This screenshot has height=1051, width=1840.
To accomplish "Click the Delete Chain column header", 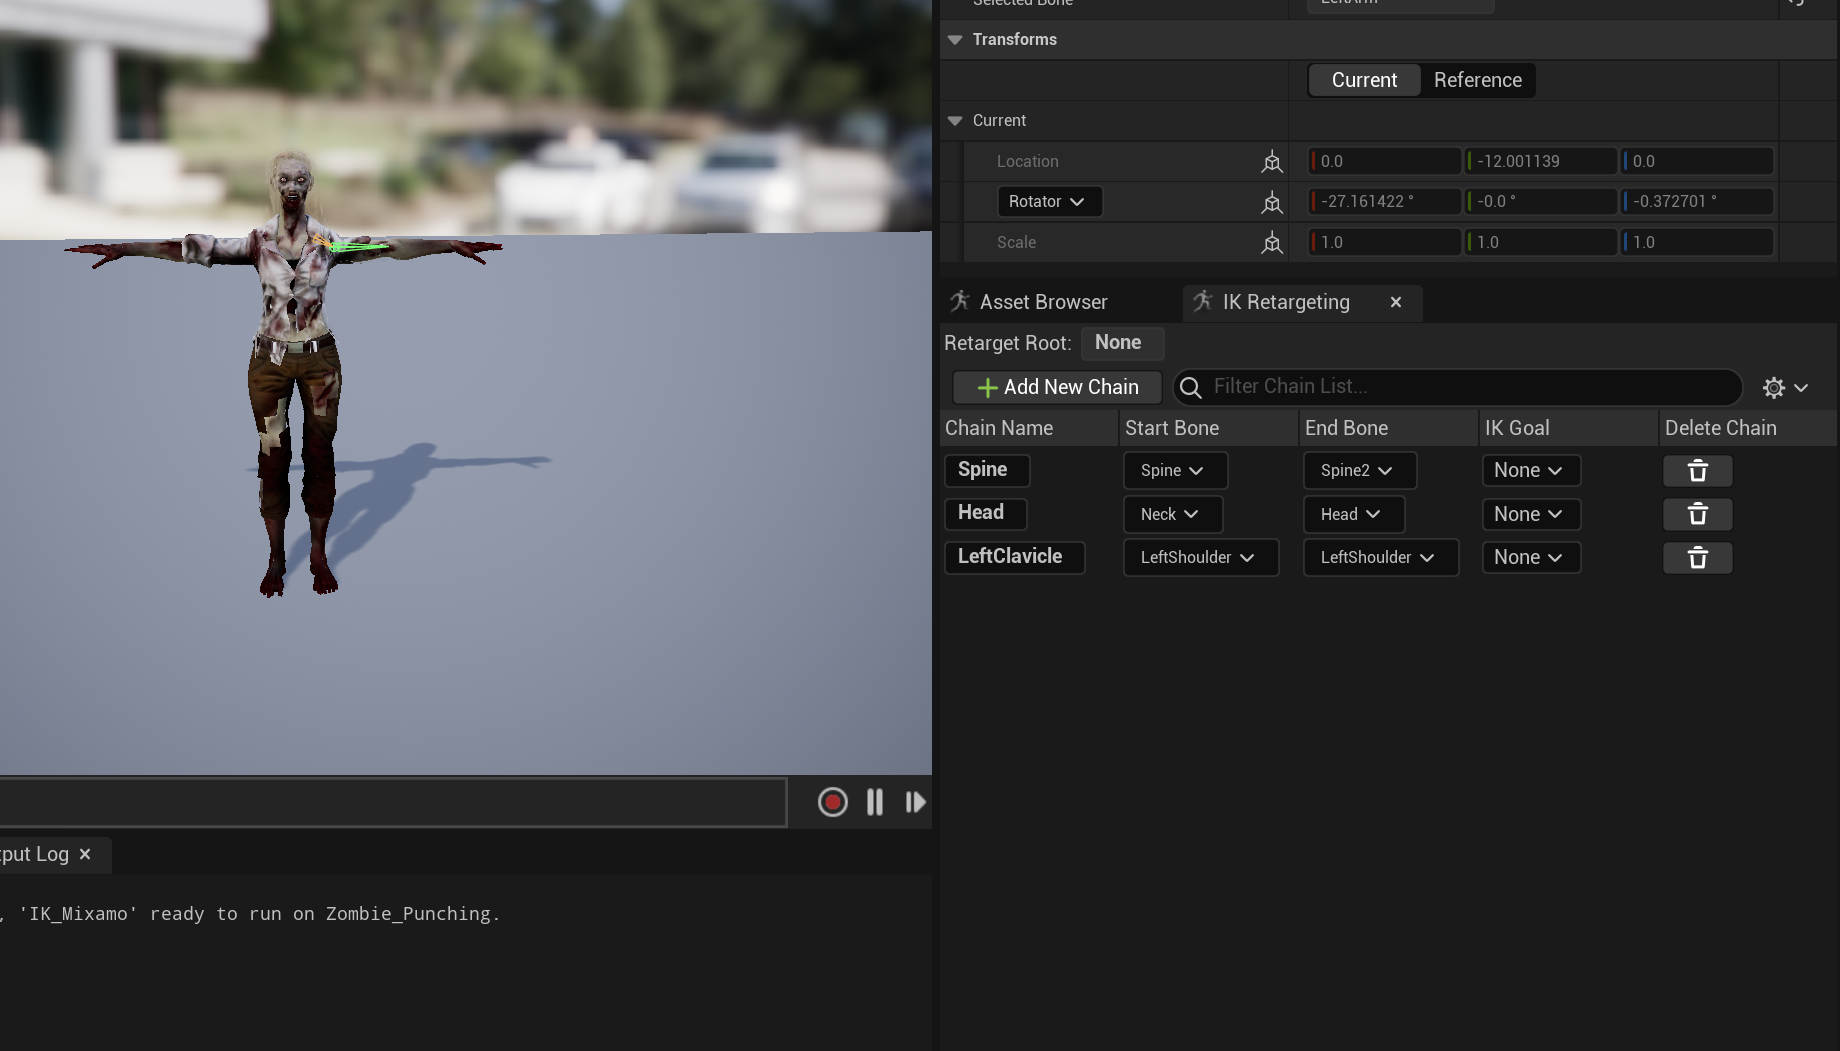I will pos(1748,428).
